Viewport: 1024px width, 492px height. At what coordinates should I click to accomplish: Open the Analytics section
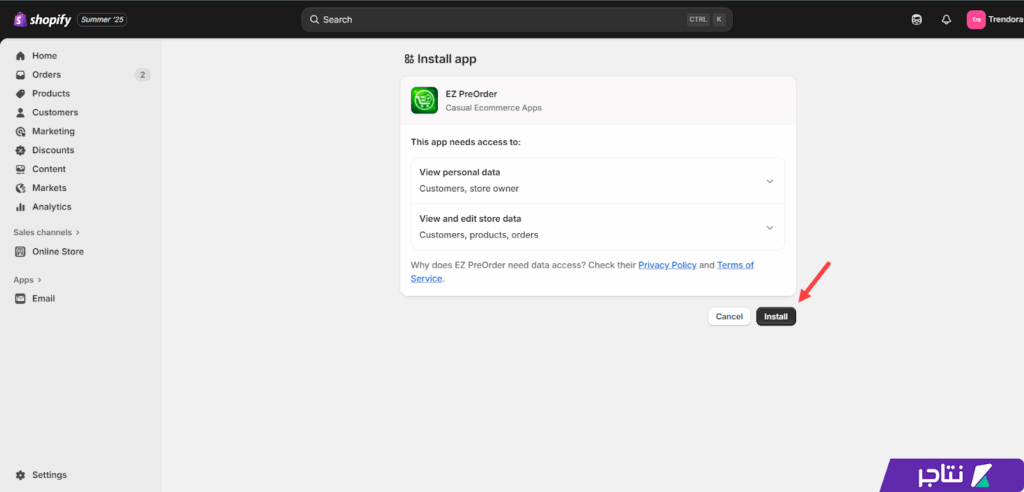[x=51, y=207]
